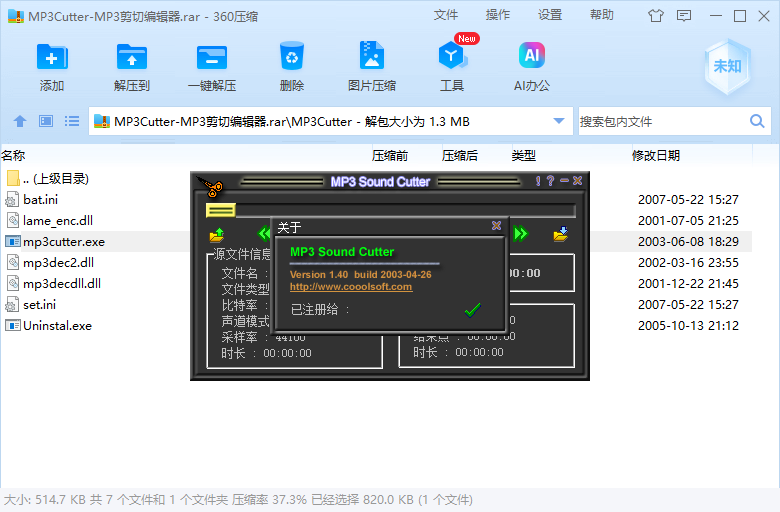The width and height of the screenshot is (780, 512).
Task: Switch to large icon view mode
Action: [x=46, y=121]
